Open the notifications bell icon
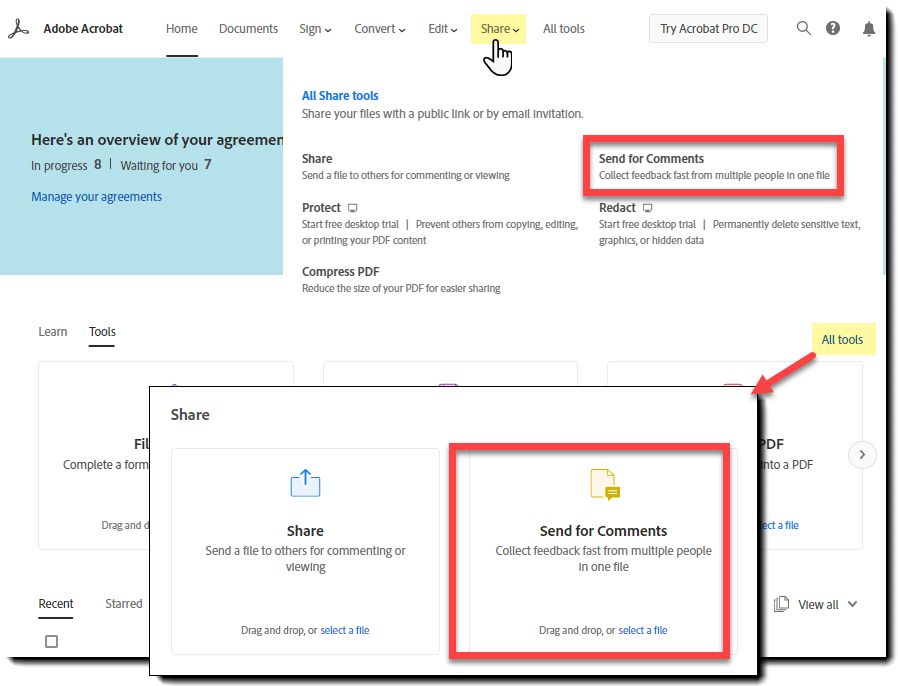The image size is (898, 686). click(869, 29)
